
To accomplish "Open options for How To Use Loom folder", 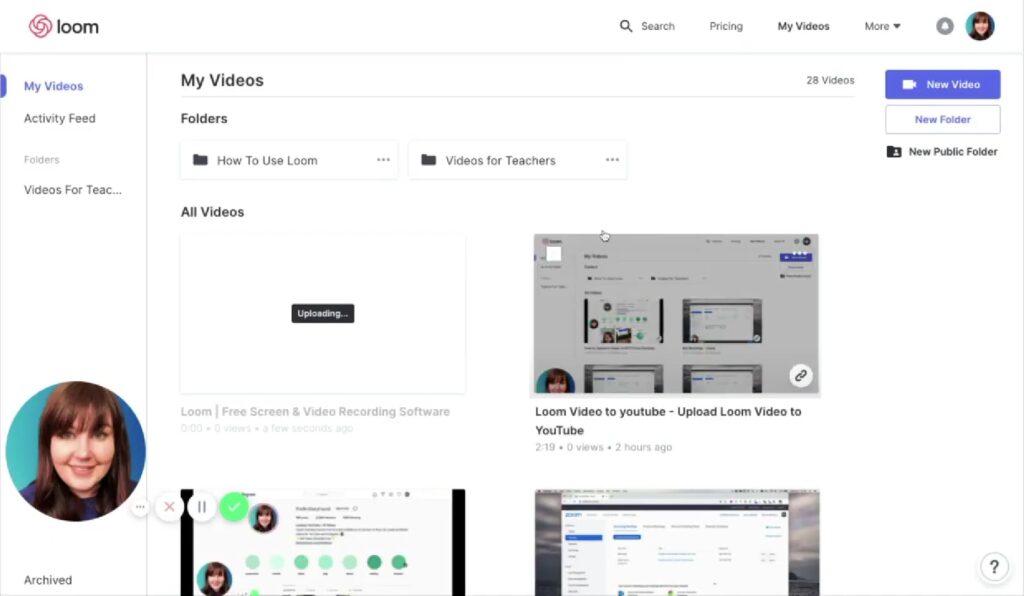I will coord(383,159).
